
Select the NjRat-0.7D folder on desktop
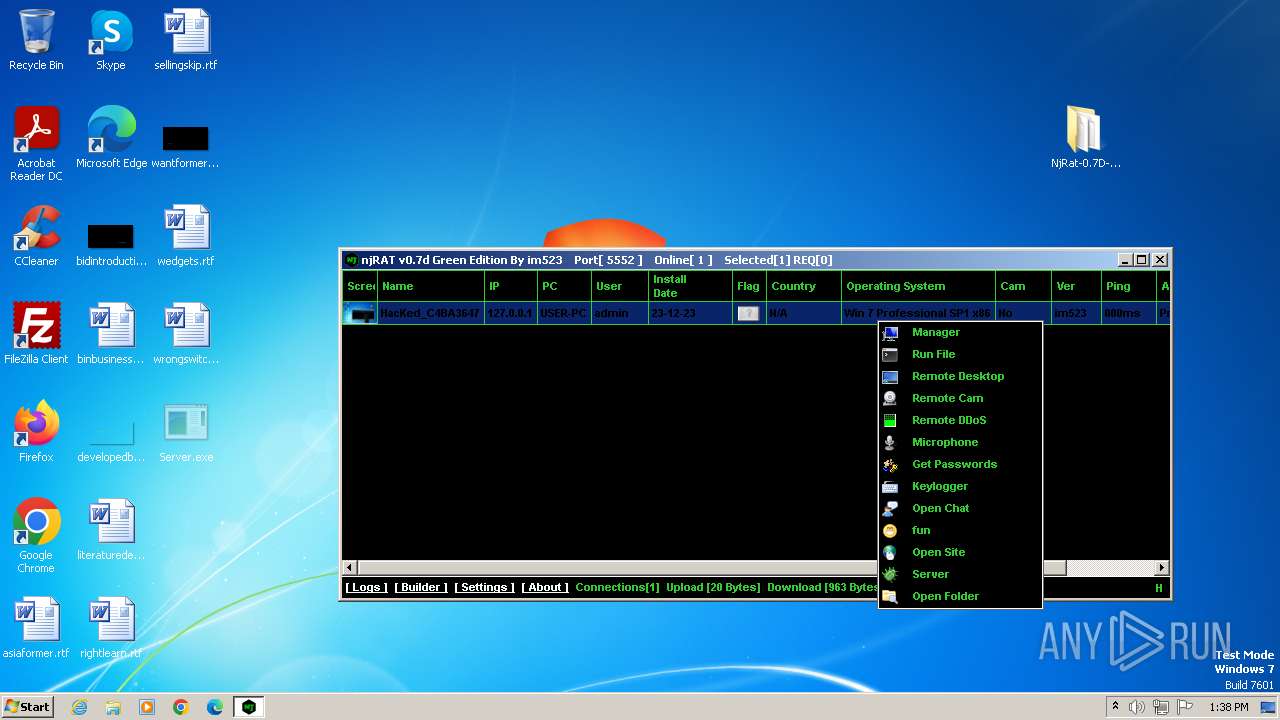point(1085,137)
